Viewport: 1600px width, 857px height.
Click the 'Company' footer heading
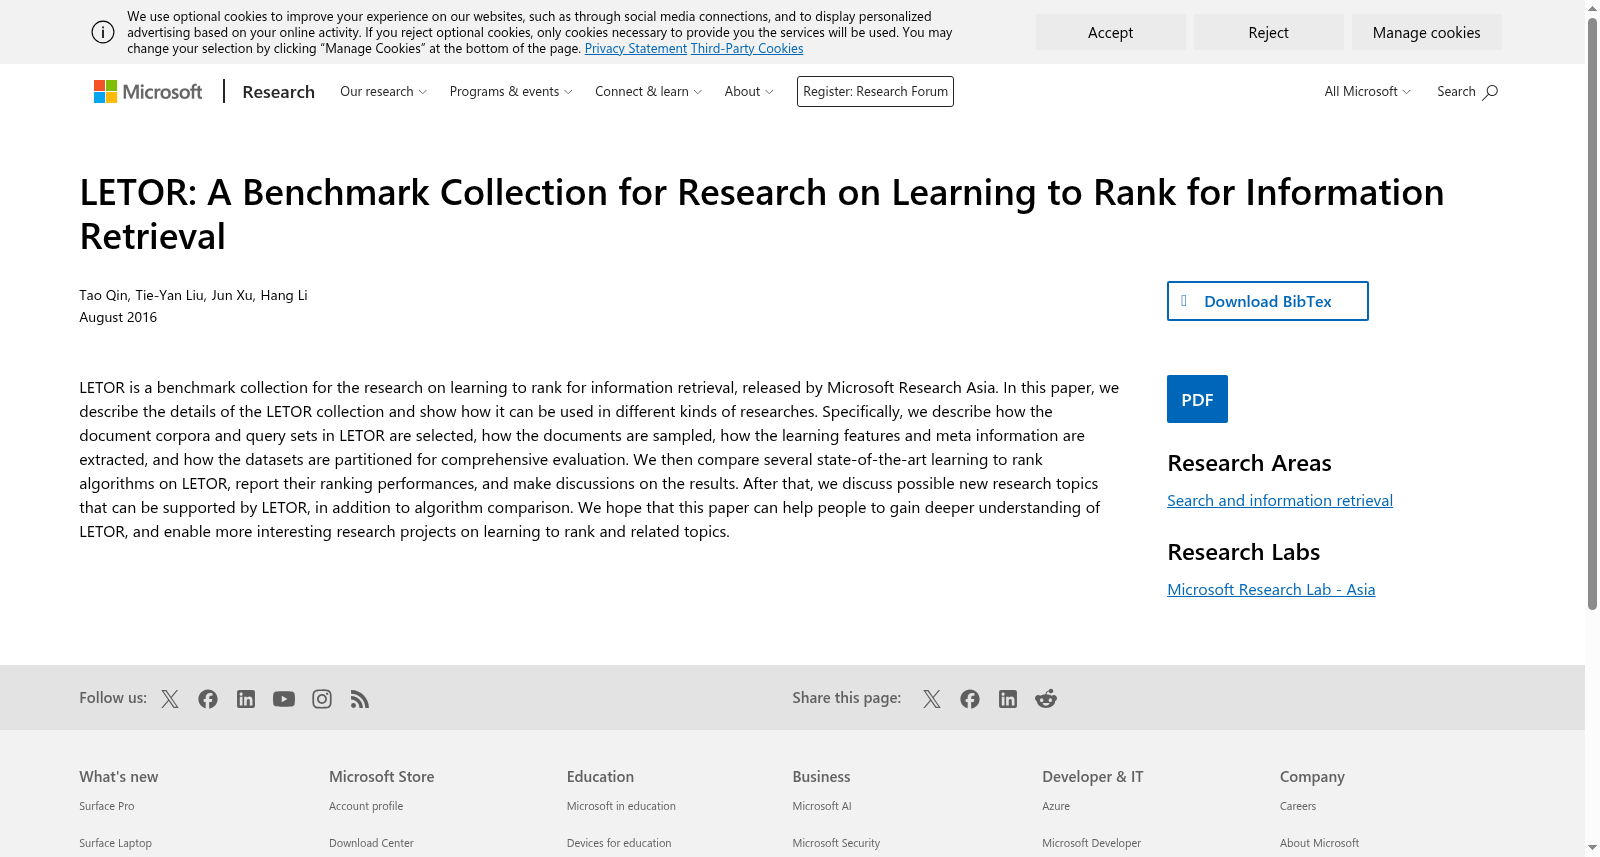click(1312, 777)
